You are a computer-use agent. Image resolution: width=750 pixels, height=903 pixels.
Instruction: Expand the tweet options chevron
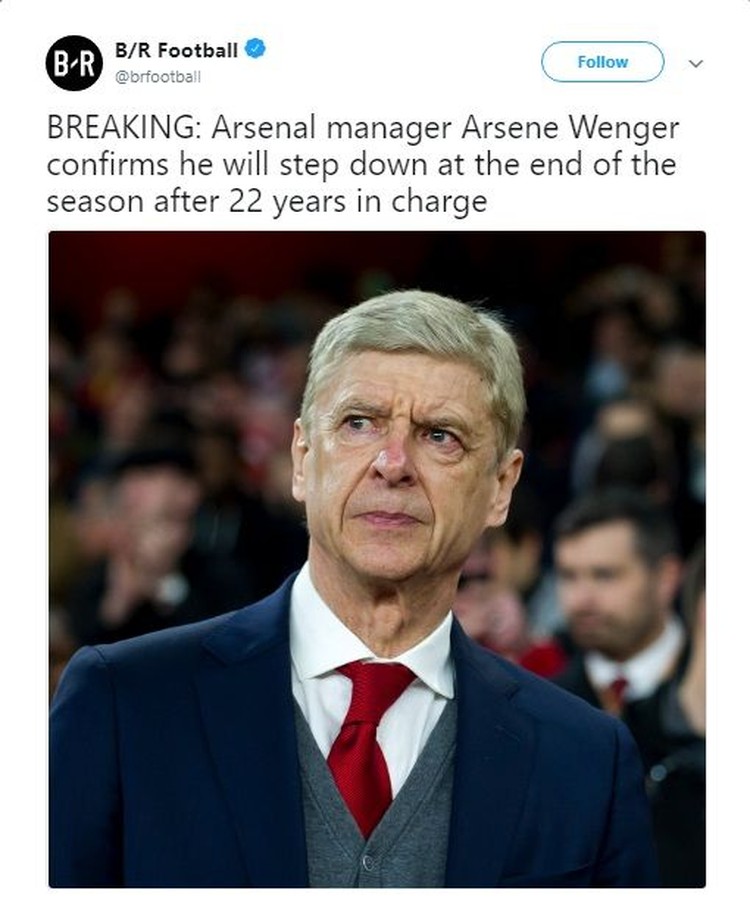(x=696, y=63)
